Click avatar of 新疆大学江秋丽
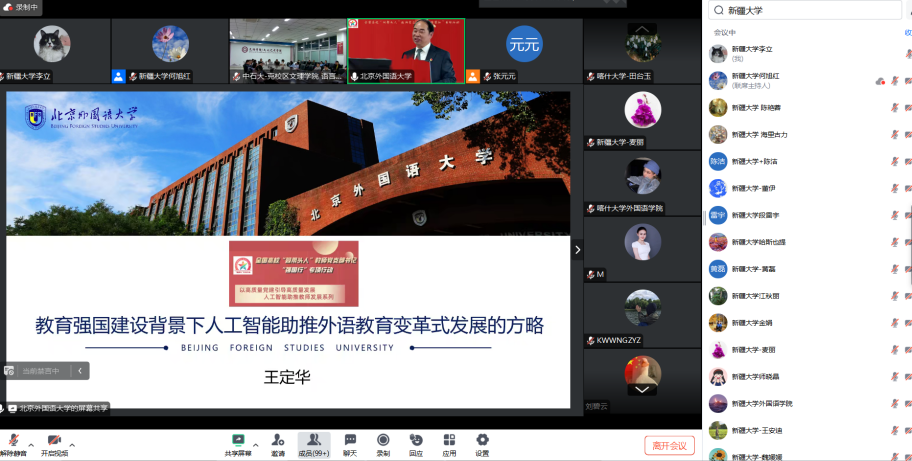Screen dimensions: 912x461 coord(718,296)
